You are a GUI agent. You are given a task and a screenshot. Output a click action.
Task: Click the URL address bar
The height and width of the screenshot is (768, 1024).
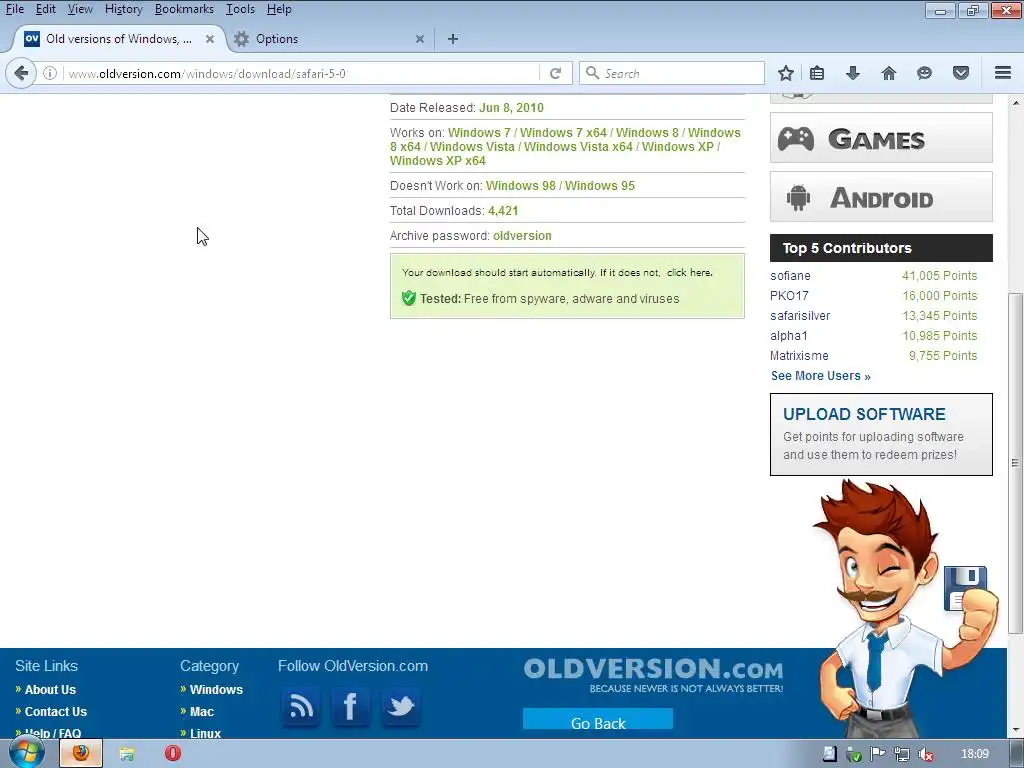300,73
